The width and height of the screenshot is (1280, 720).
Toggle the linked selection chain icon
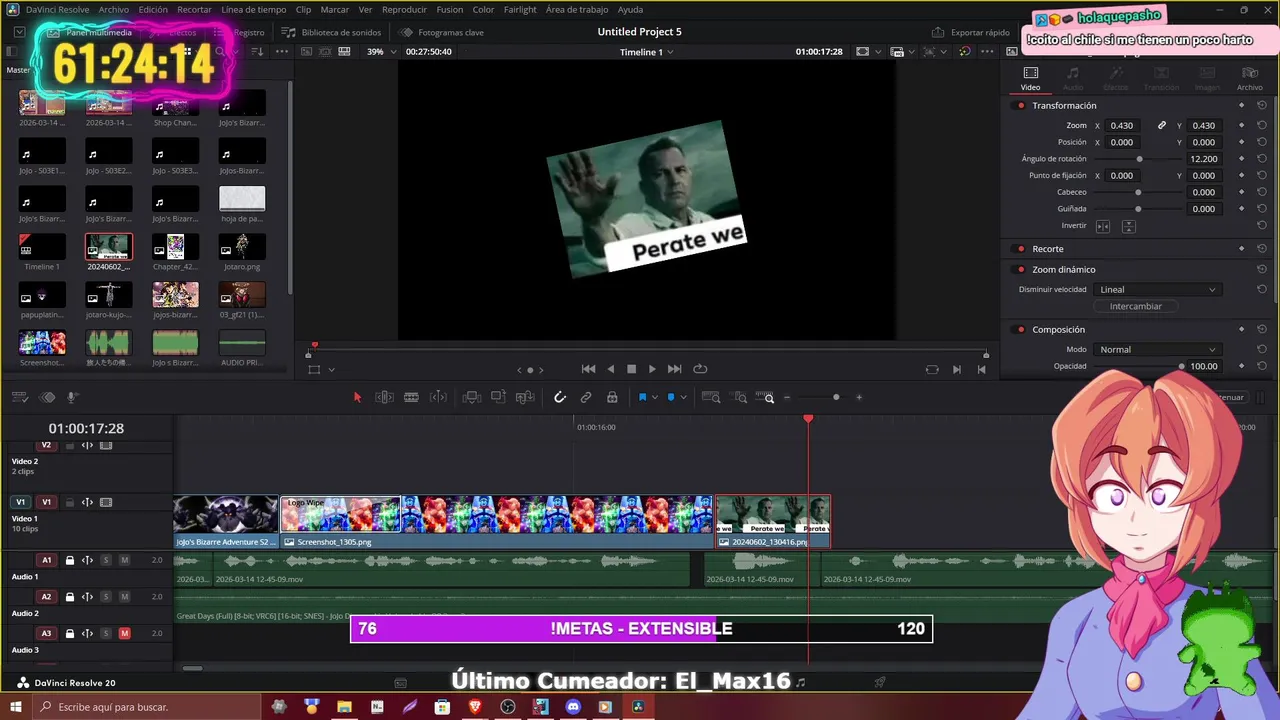tap(586, 397)
